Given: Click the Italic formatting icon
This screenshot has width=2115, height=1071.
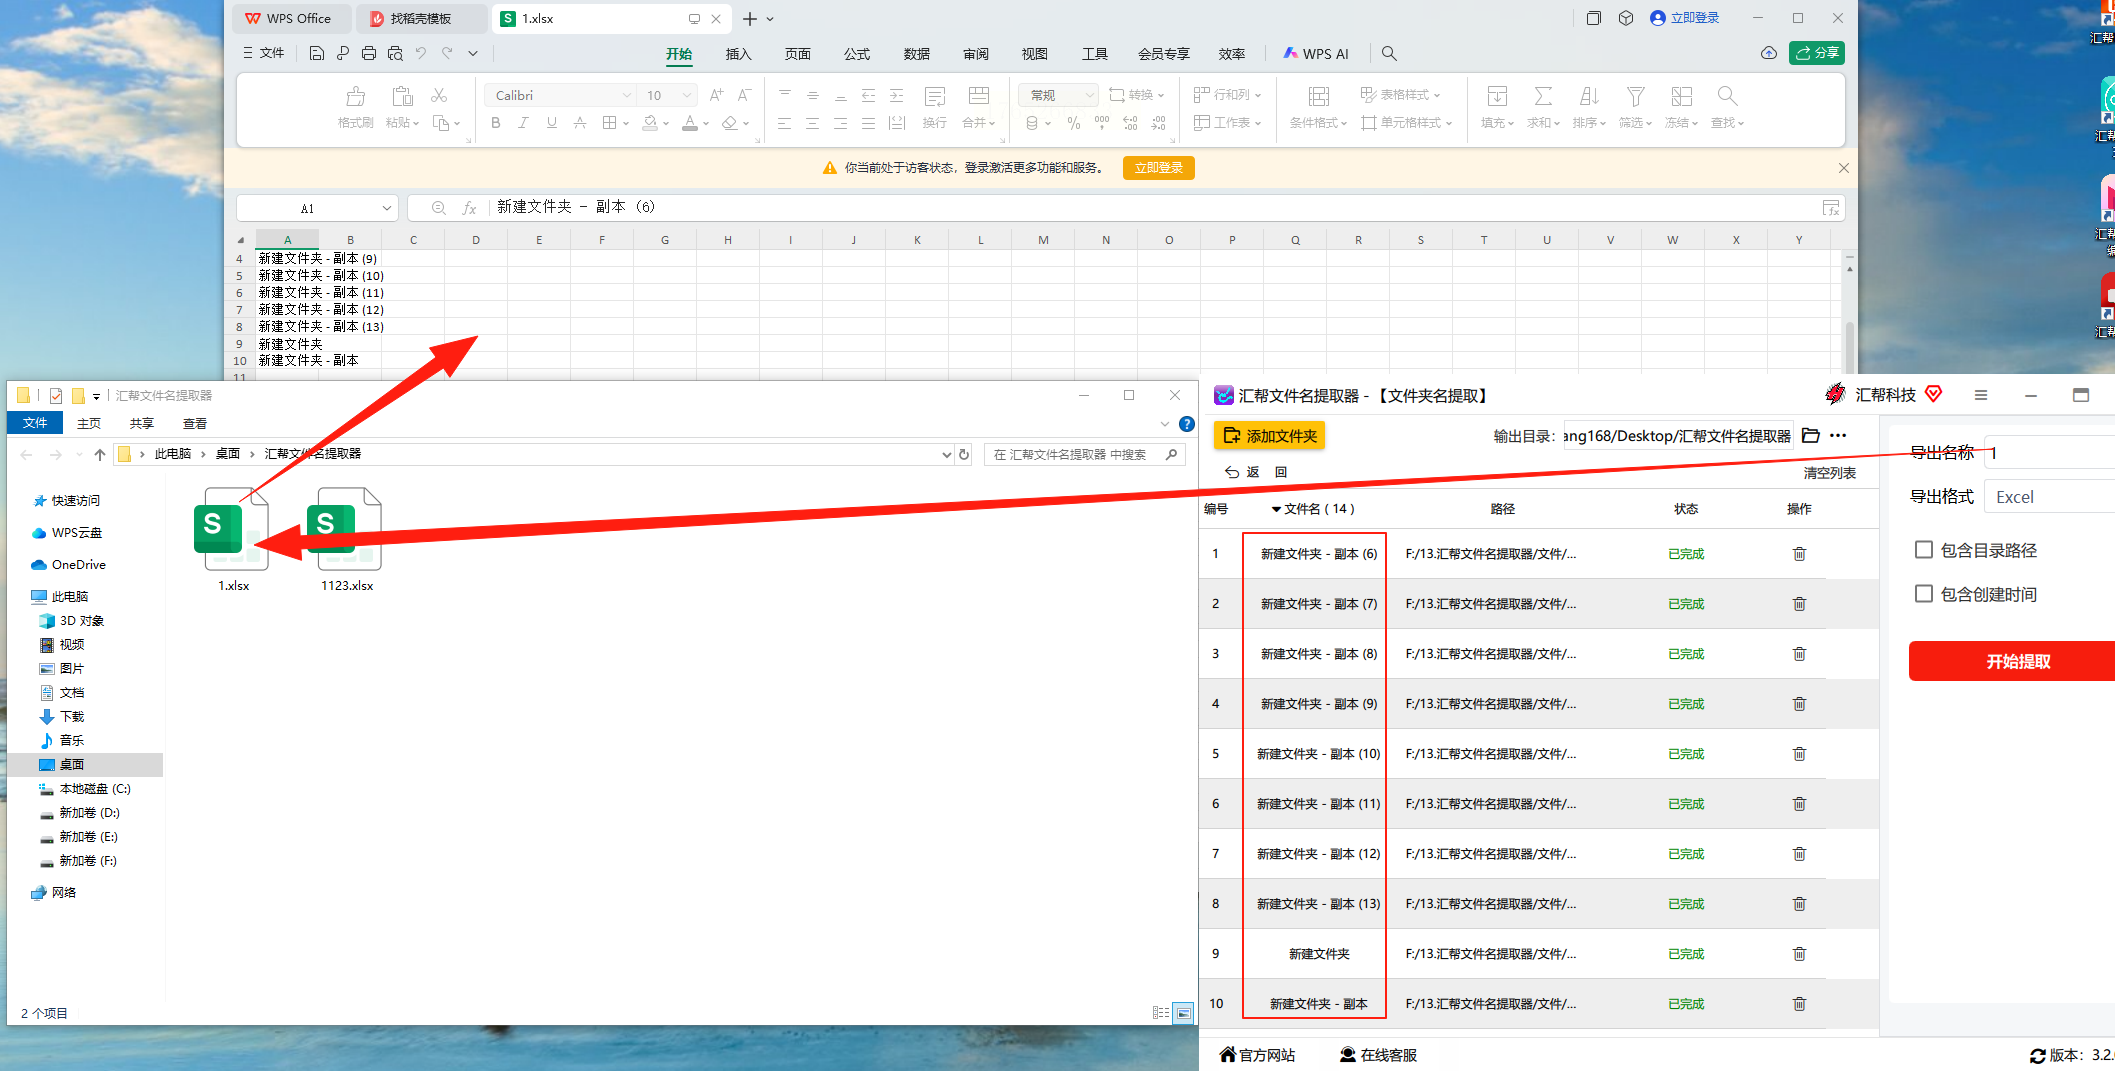Looking at the screenshot, I should point(523,123).
